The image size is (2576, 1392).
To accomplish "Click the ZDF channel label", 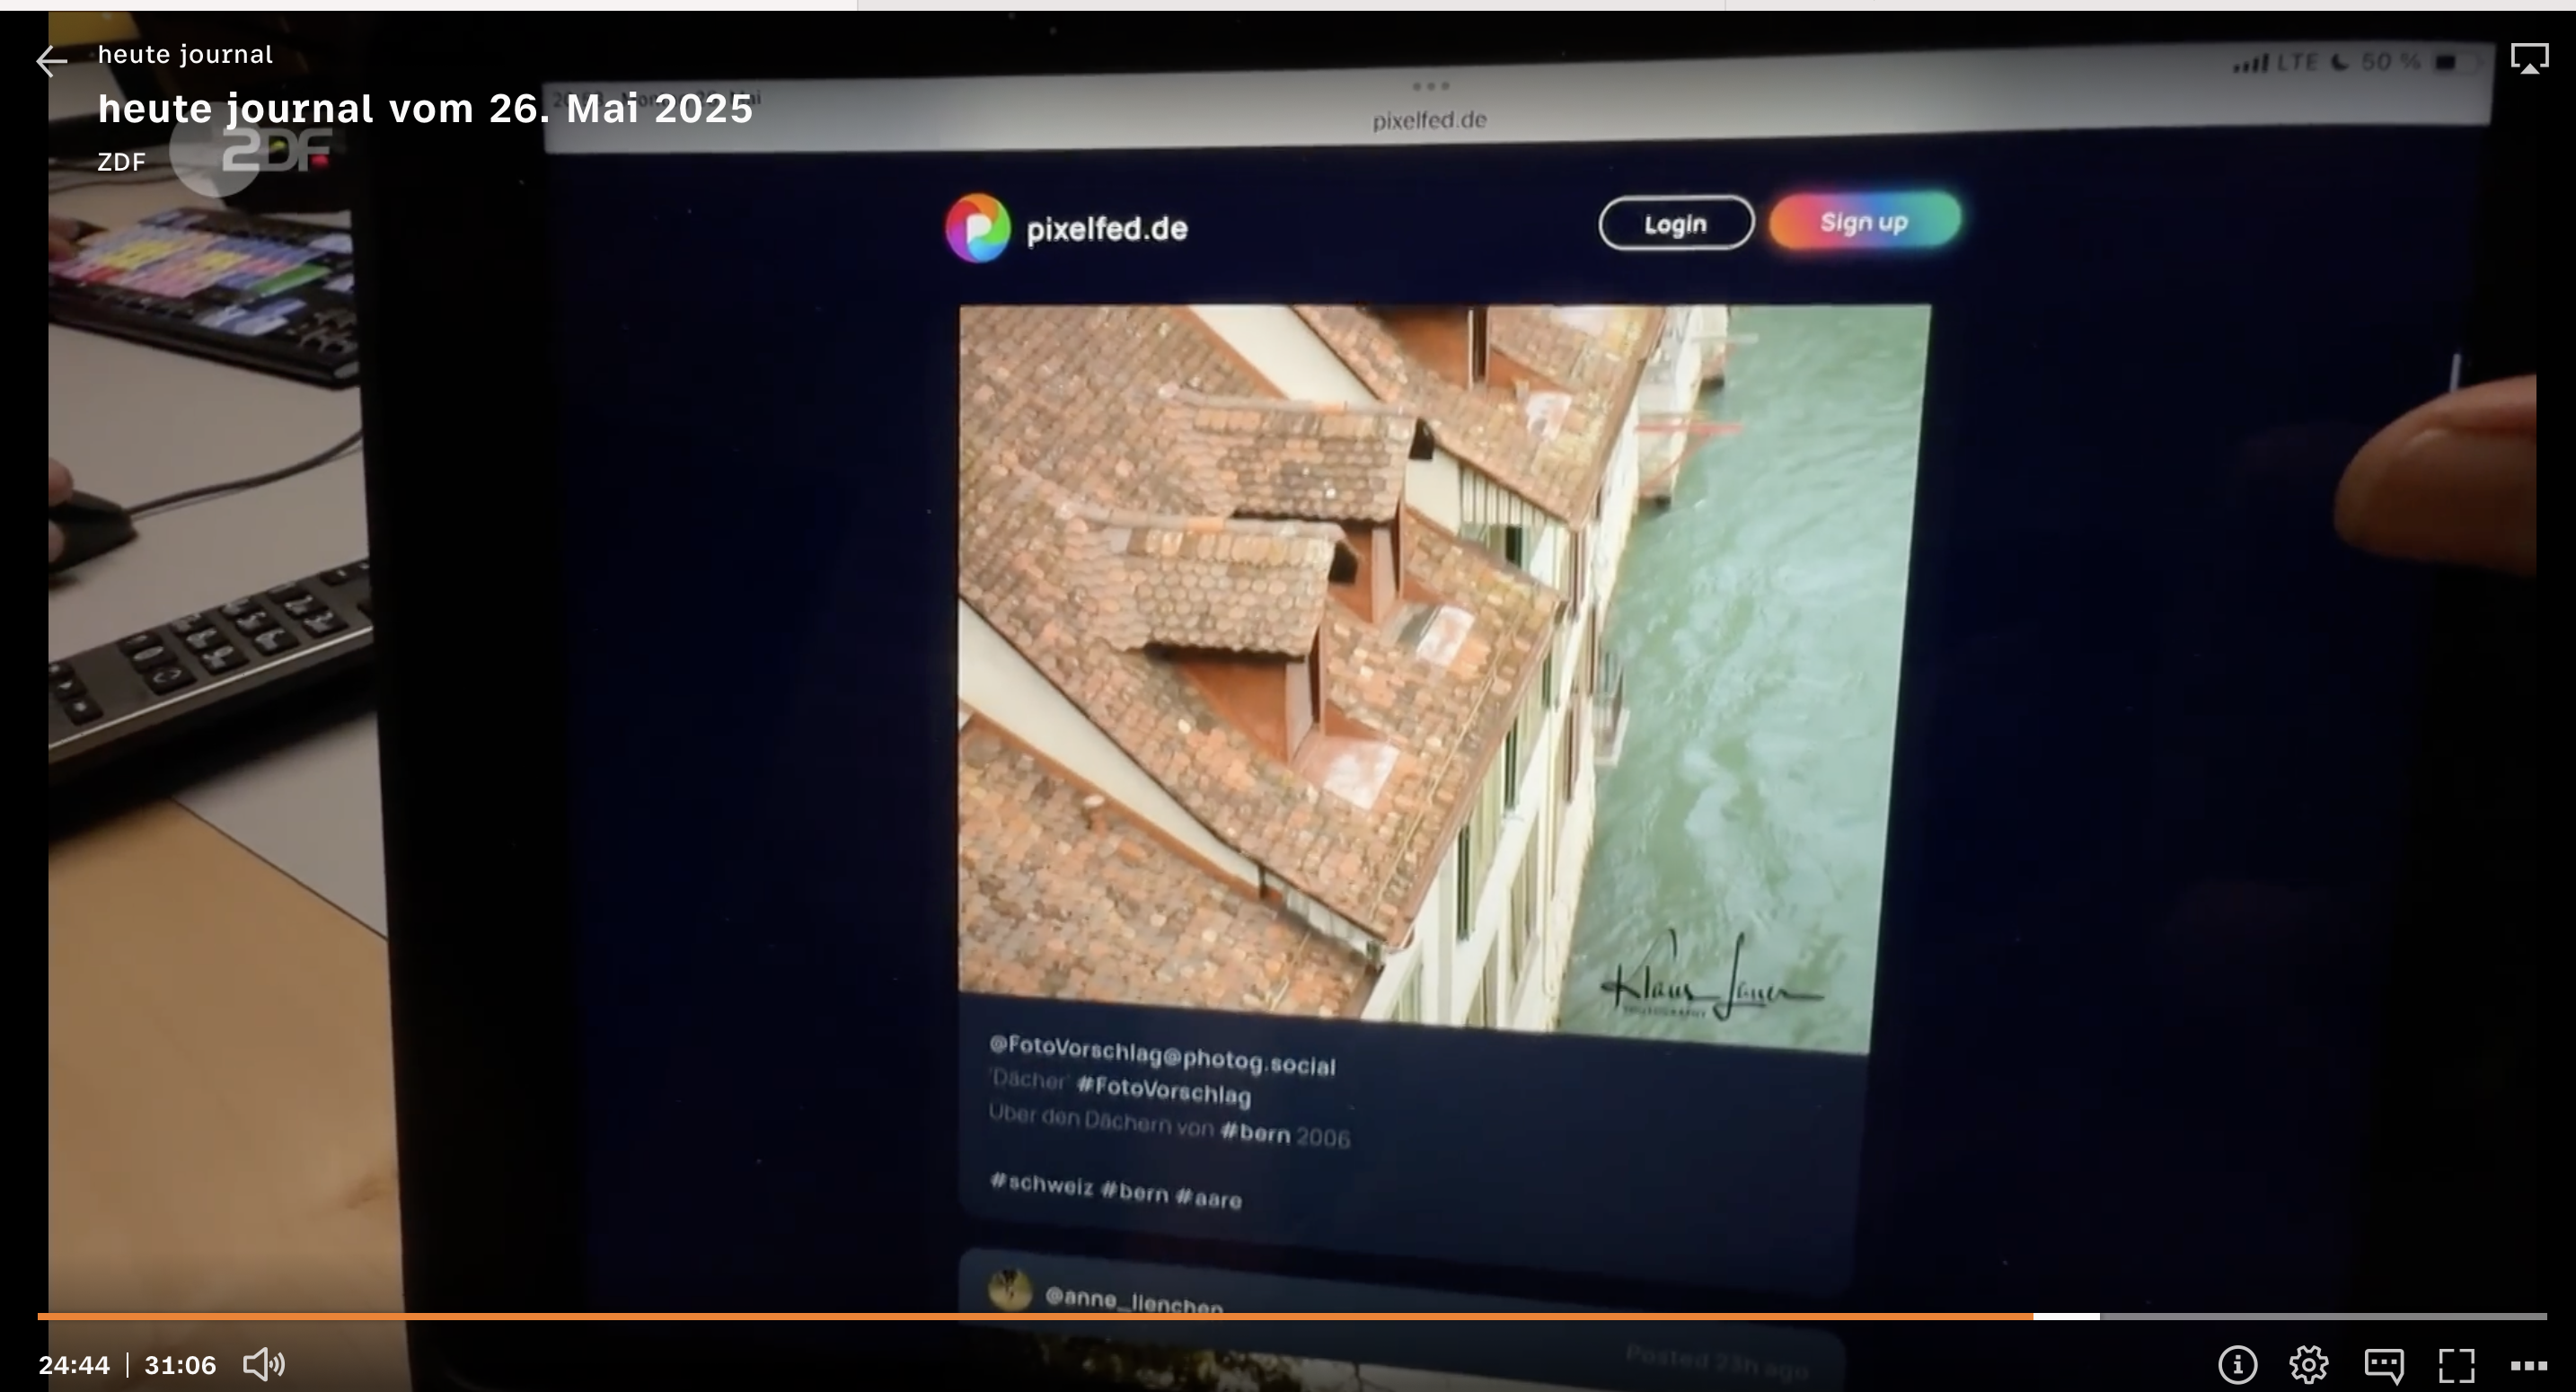I will (121, 162).
